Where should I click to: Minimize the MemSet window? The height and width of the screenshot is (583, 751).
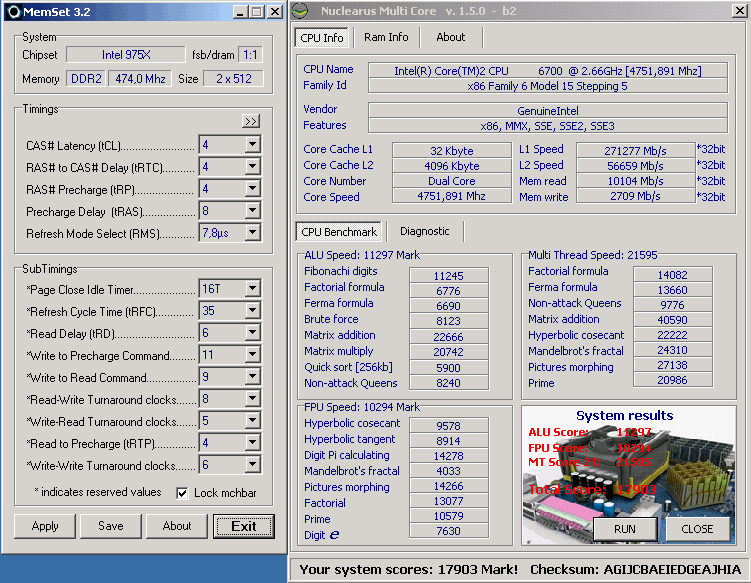tap(240, 12)
